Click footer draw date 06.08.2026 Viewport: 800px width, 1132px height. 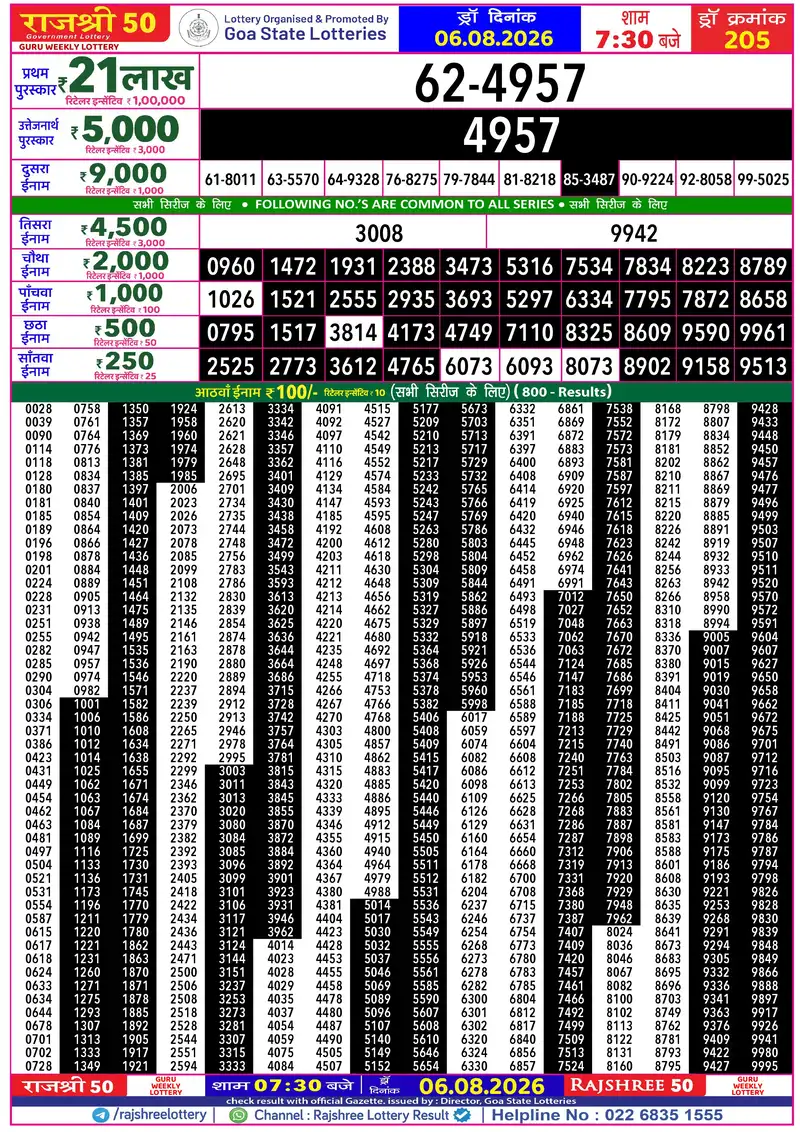point(482,1086)
